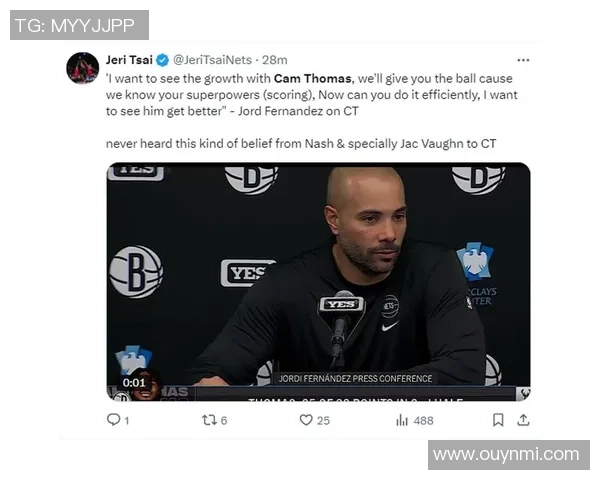This screenshot has height=480, width=600.
Task: Open Jeri Tsai's profile avatar
Action: click(83, 68)
